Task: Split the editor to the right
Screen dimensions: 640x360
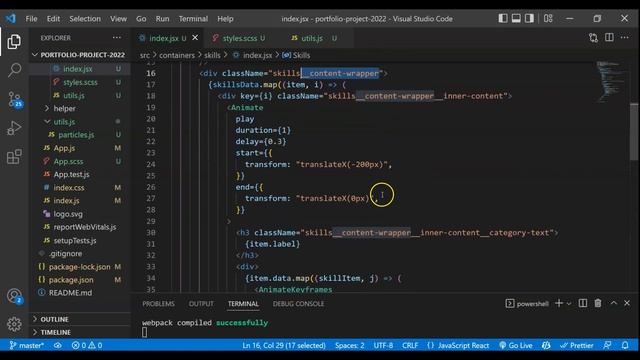Action: coord(609,38)
